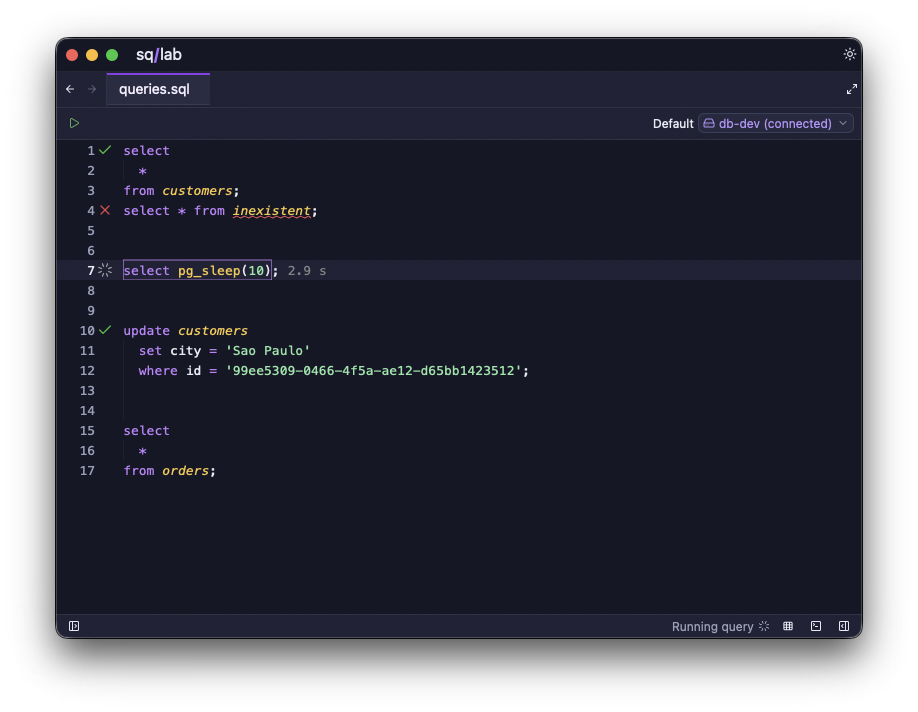Open the results table grid icon
Viewport: 918px width, 712px height.
[788, 626]
